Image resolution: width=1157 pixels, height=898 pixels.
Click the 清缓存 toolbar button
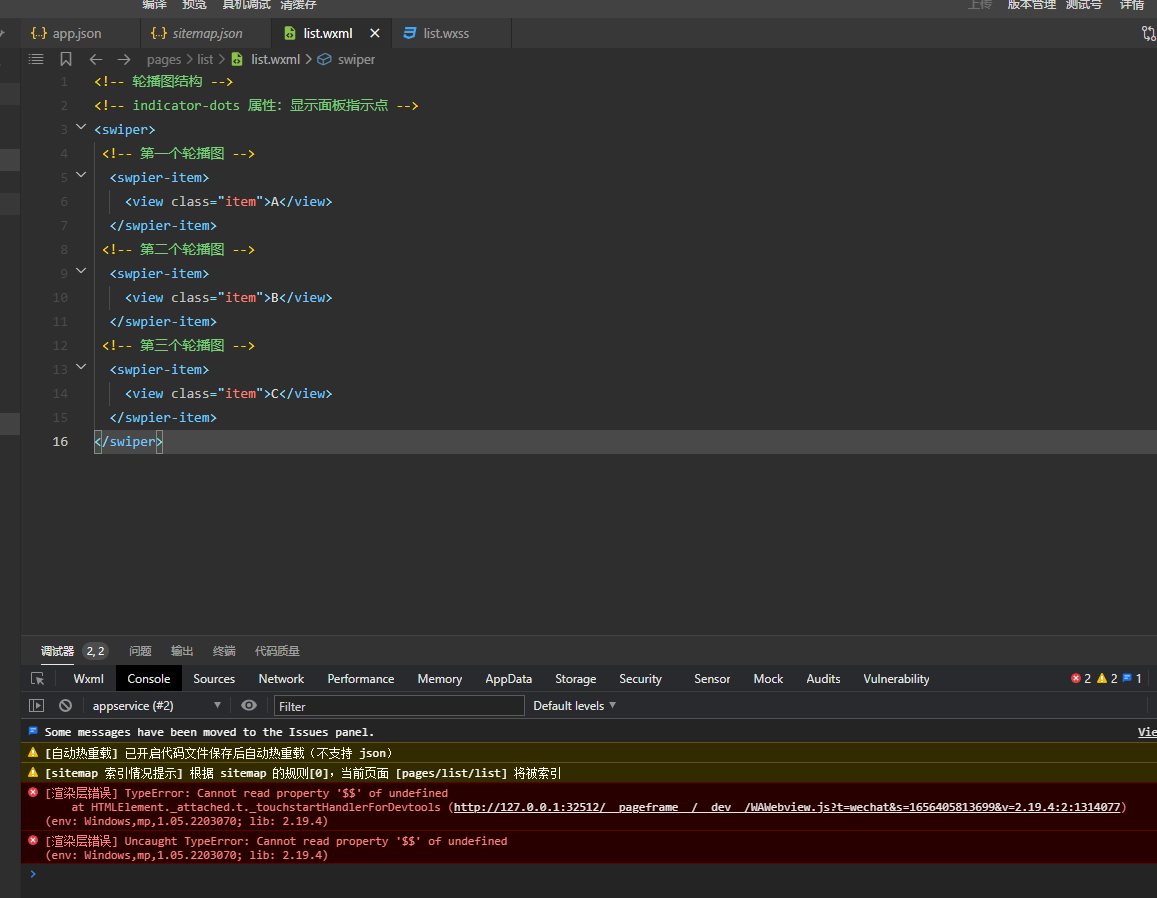(298, 5)
